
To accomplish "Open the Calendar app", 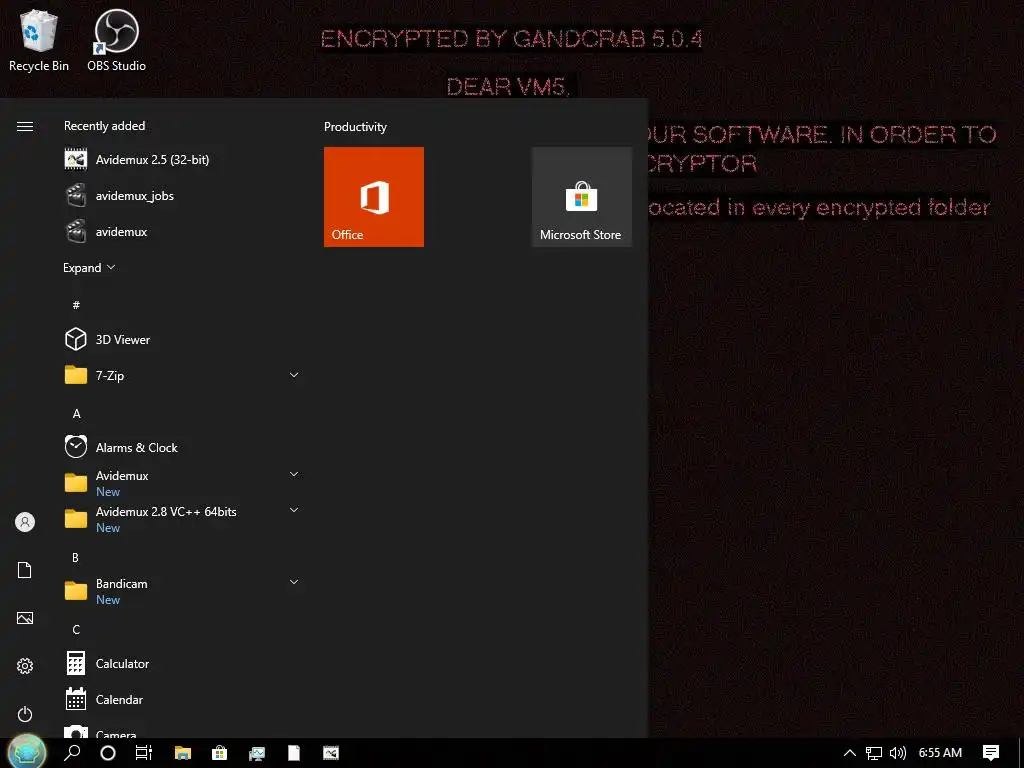I will pos(182,699).
